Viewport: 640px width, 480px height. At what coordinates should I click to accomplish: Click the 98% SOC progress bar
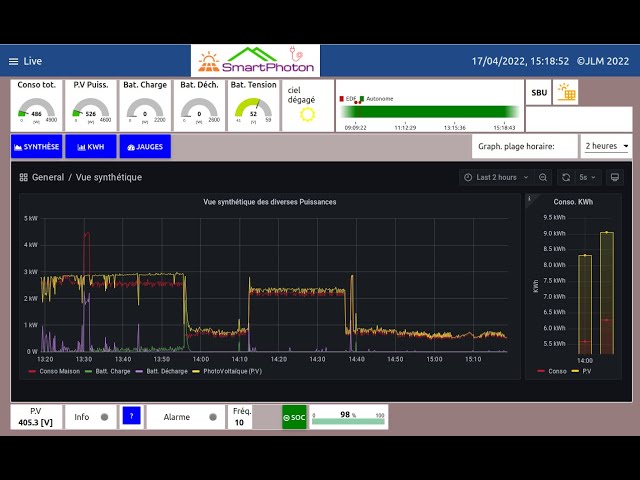(x=348, y=421)
